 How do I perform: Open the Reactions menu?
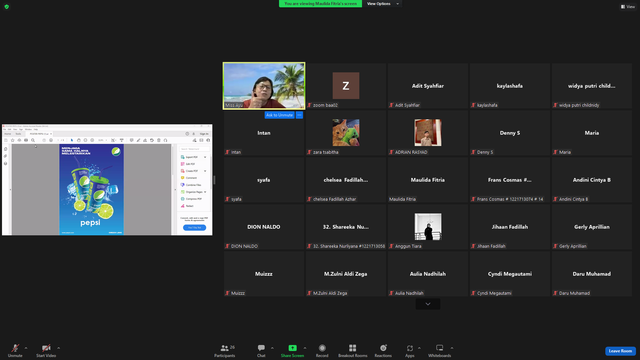[x=383, y=350]
